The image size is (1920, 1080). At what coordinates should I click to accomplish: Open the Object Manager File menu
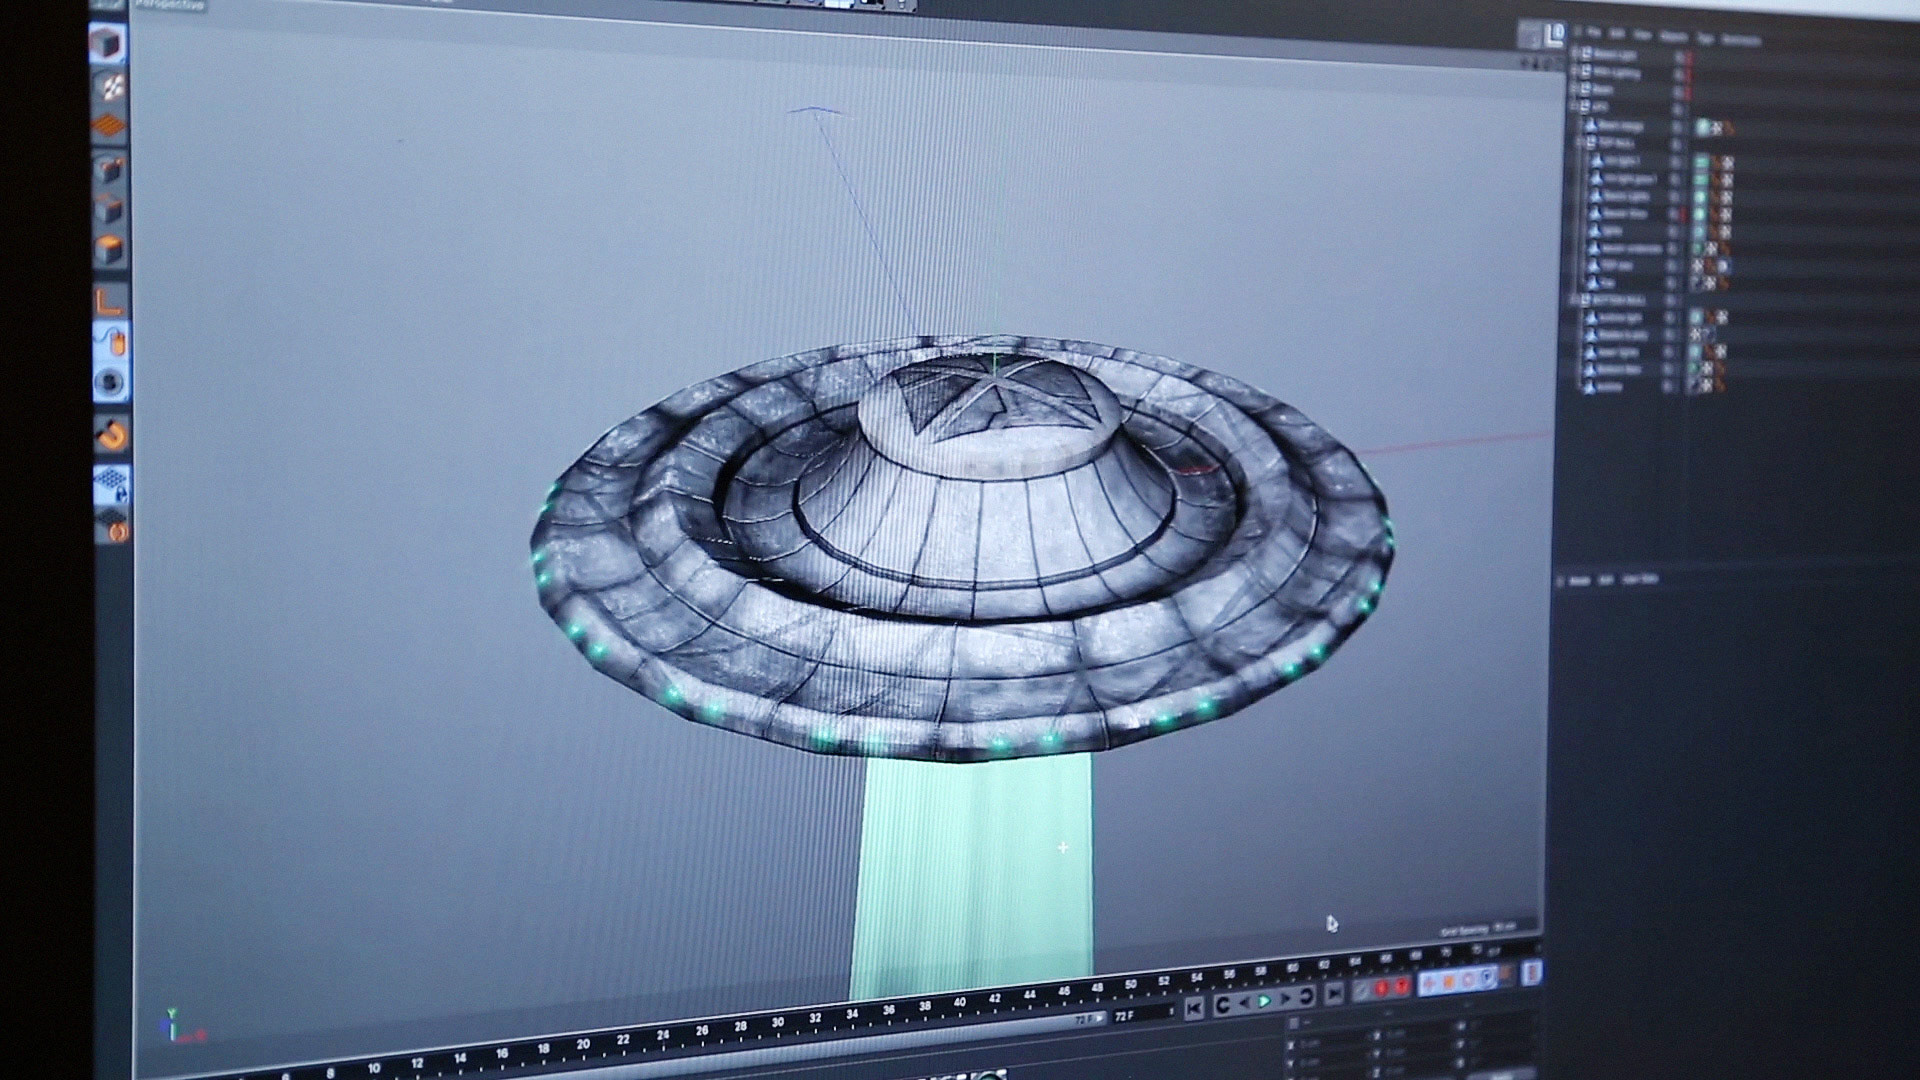(x=1593, y=33)
